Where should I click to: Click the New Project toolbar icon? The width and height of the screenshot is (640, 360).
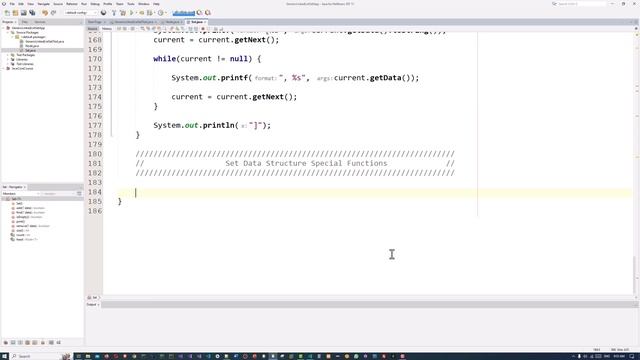(16, 13)
